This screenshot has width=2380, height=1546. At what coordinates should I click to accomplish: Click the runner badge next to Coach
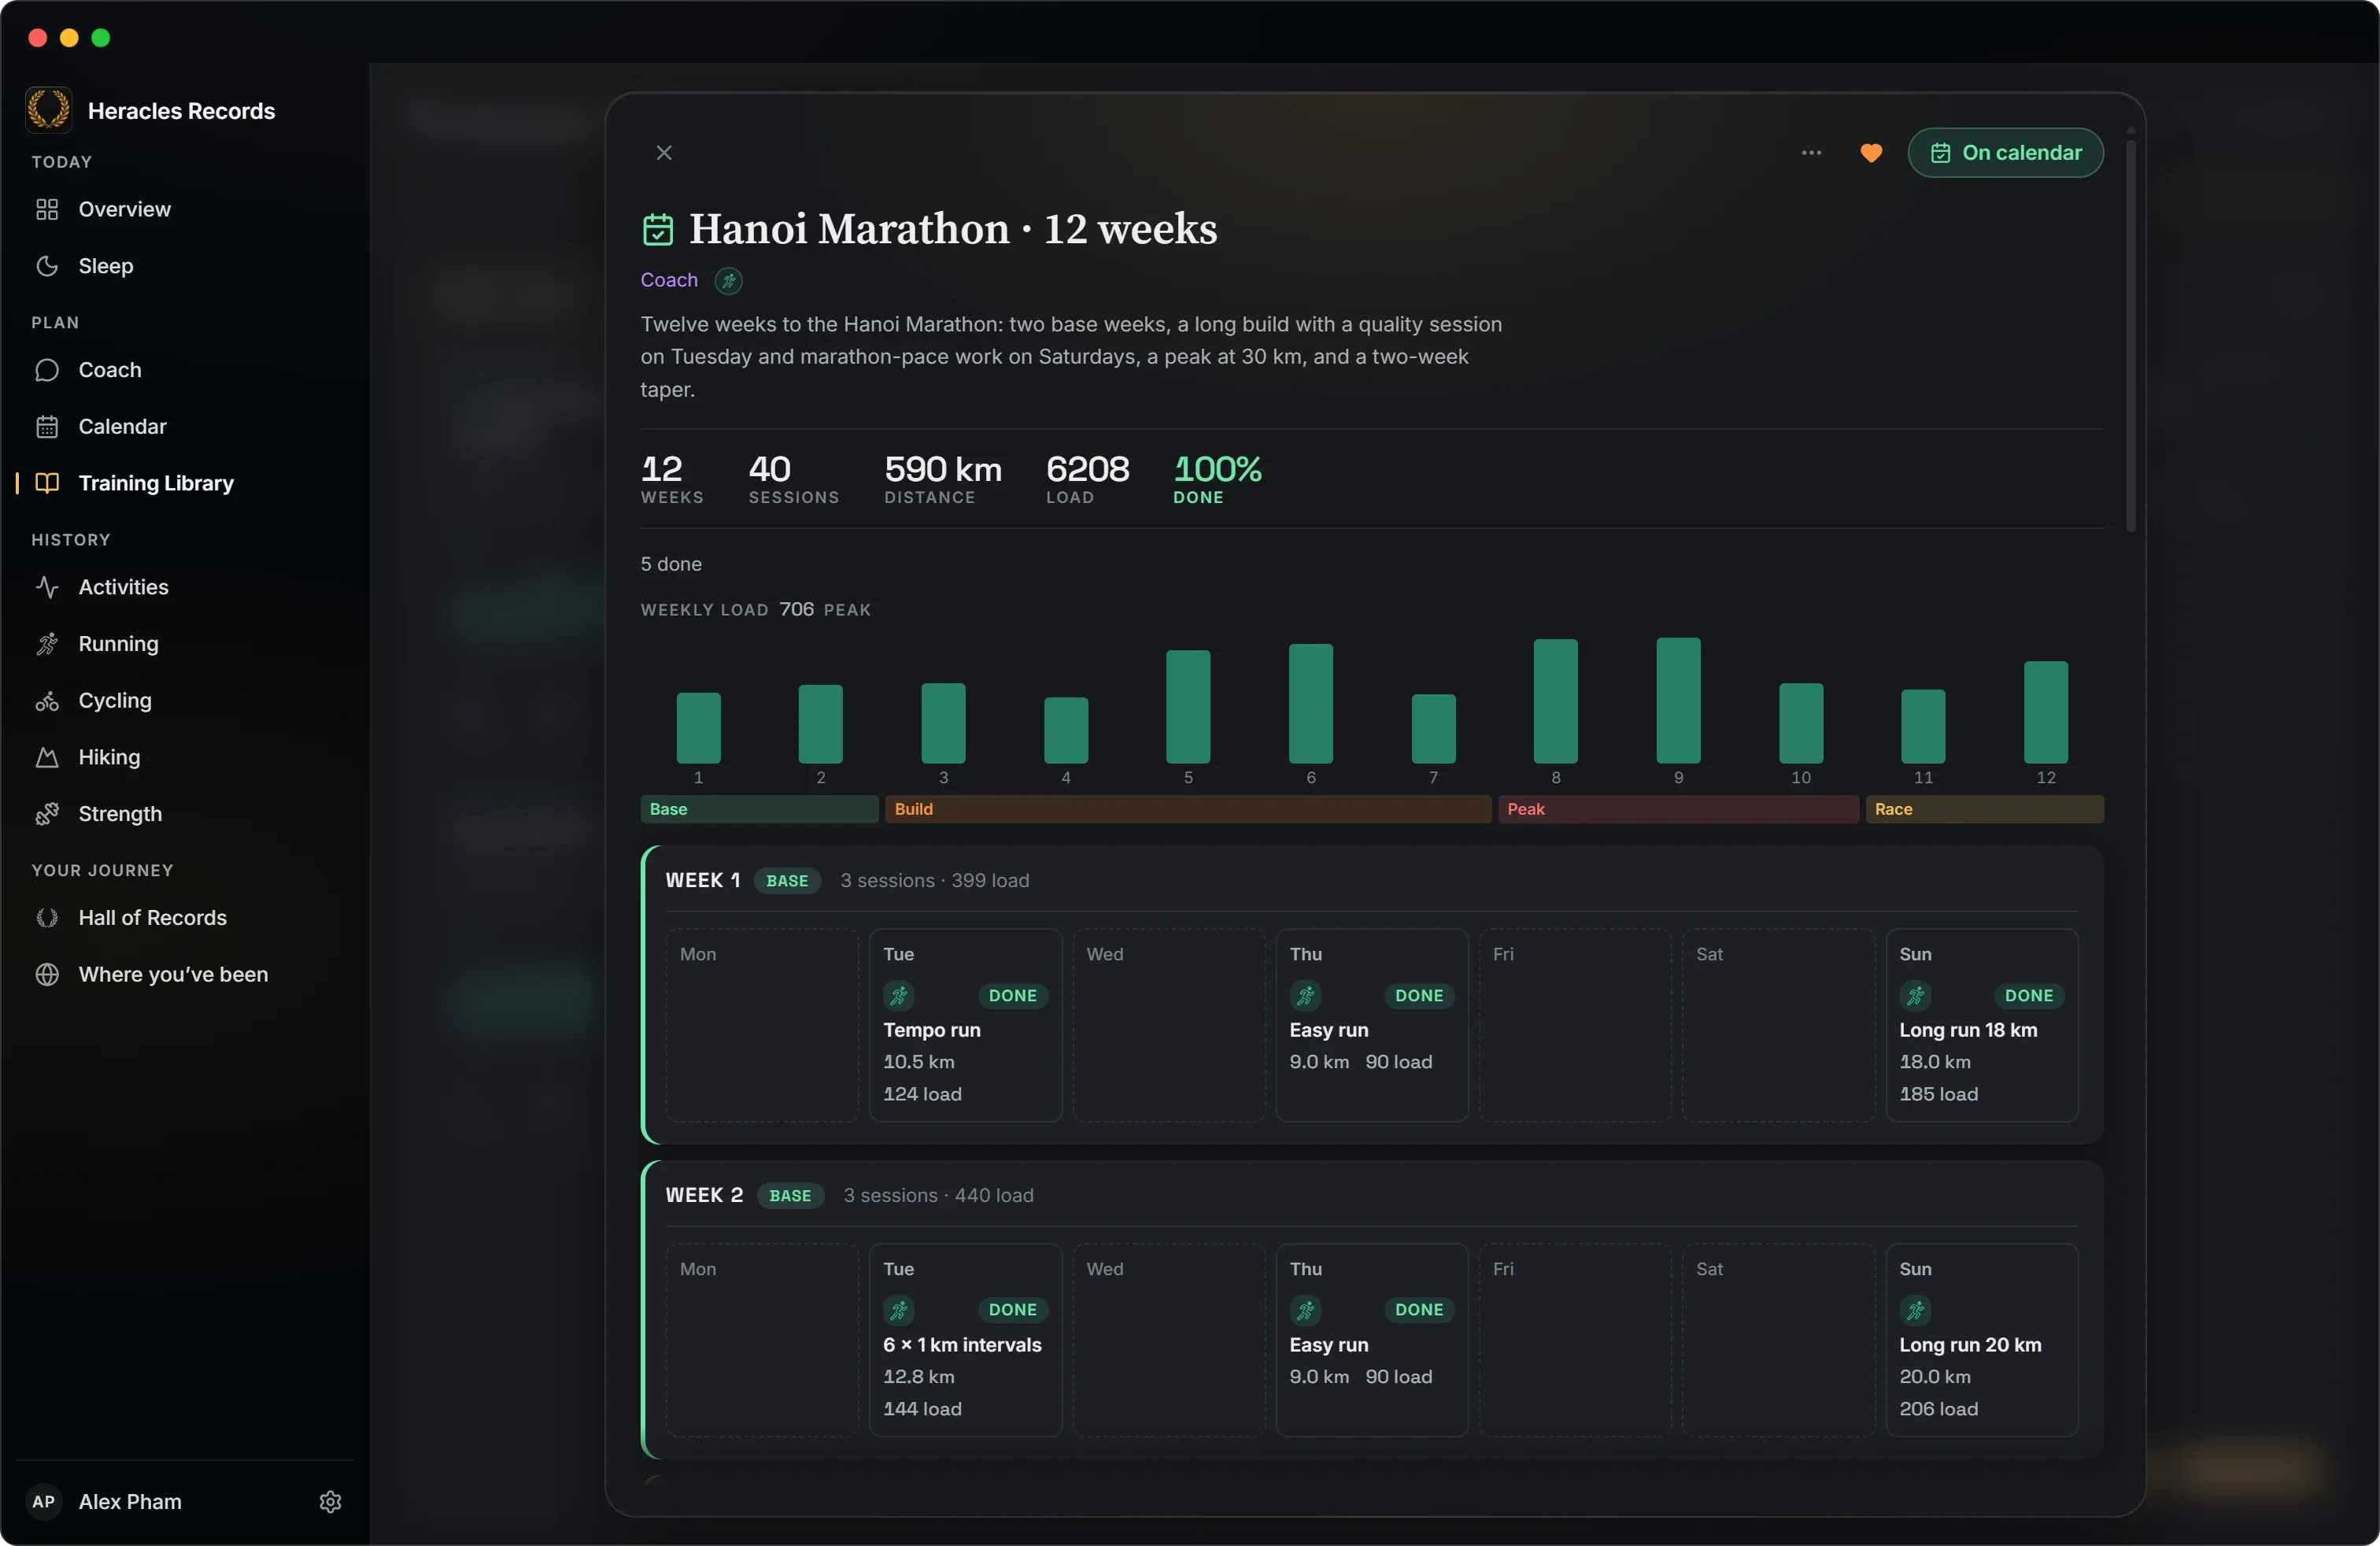pos(729,281)
